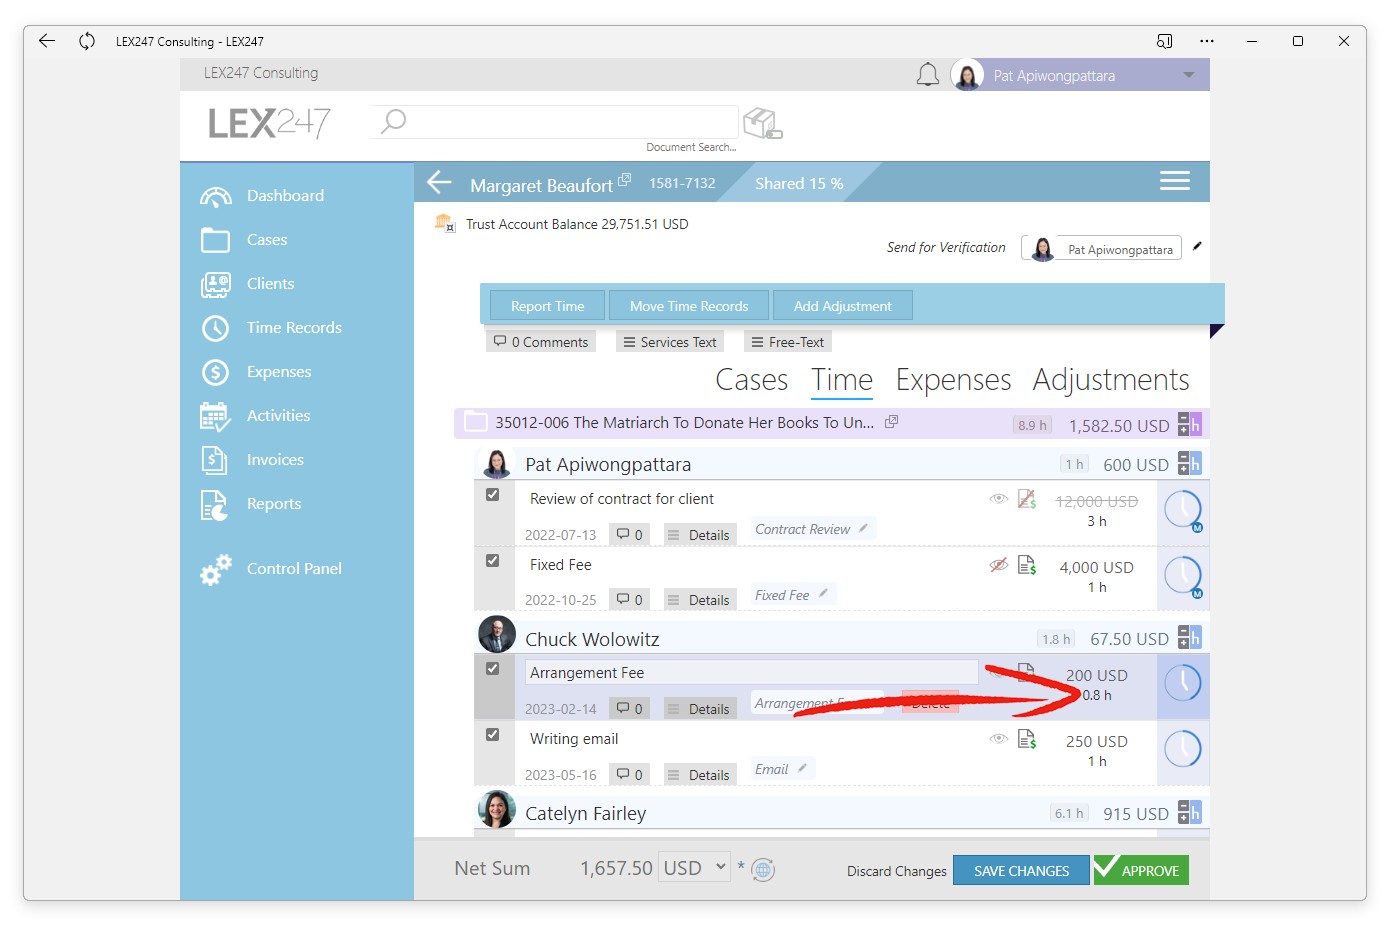Image resolution: width=1390 pixels, height=925 pixels.
Task: Click the clock icon for Review of contract row
Action: click(1183, 510)
